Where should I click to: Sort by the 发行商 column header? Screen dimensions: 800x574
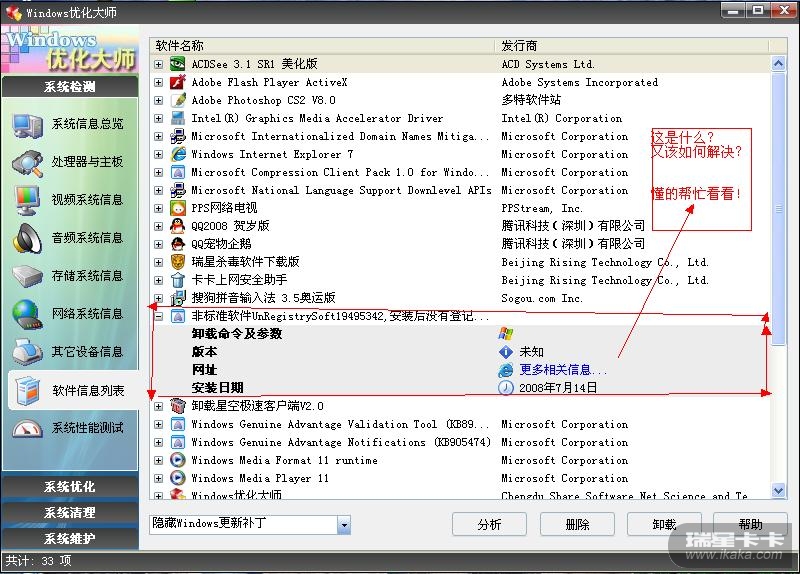(632, 46)
